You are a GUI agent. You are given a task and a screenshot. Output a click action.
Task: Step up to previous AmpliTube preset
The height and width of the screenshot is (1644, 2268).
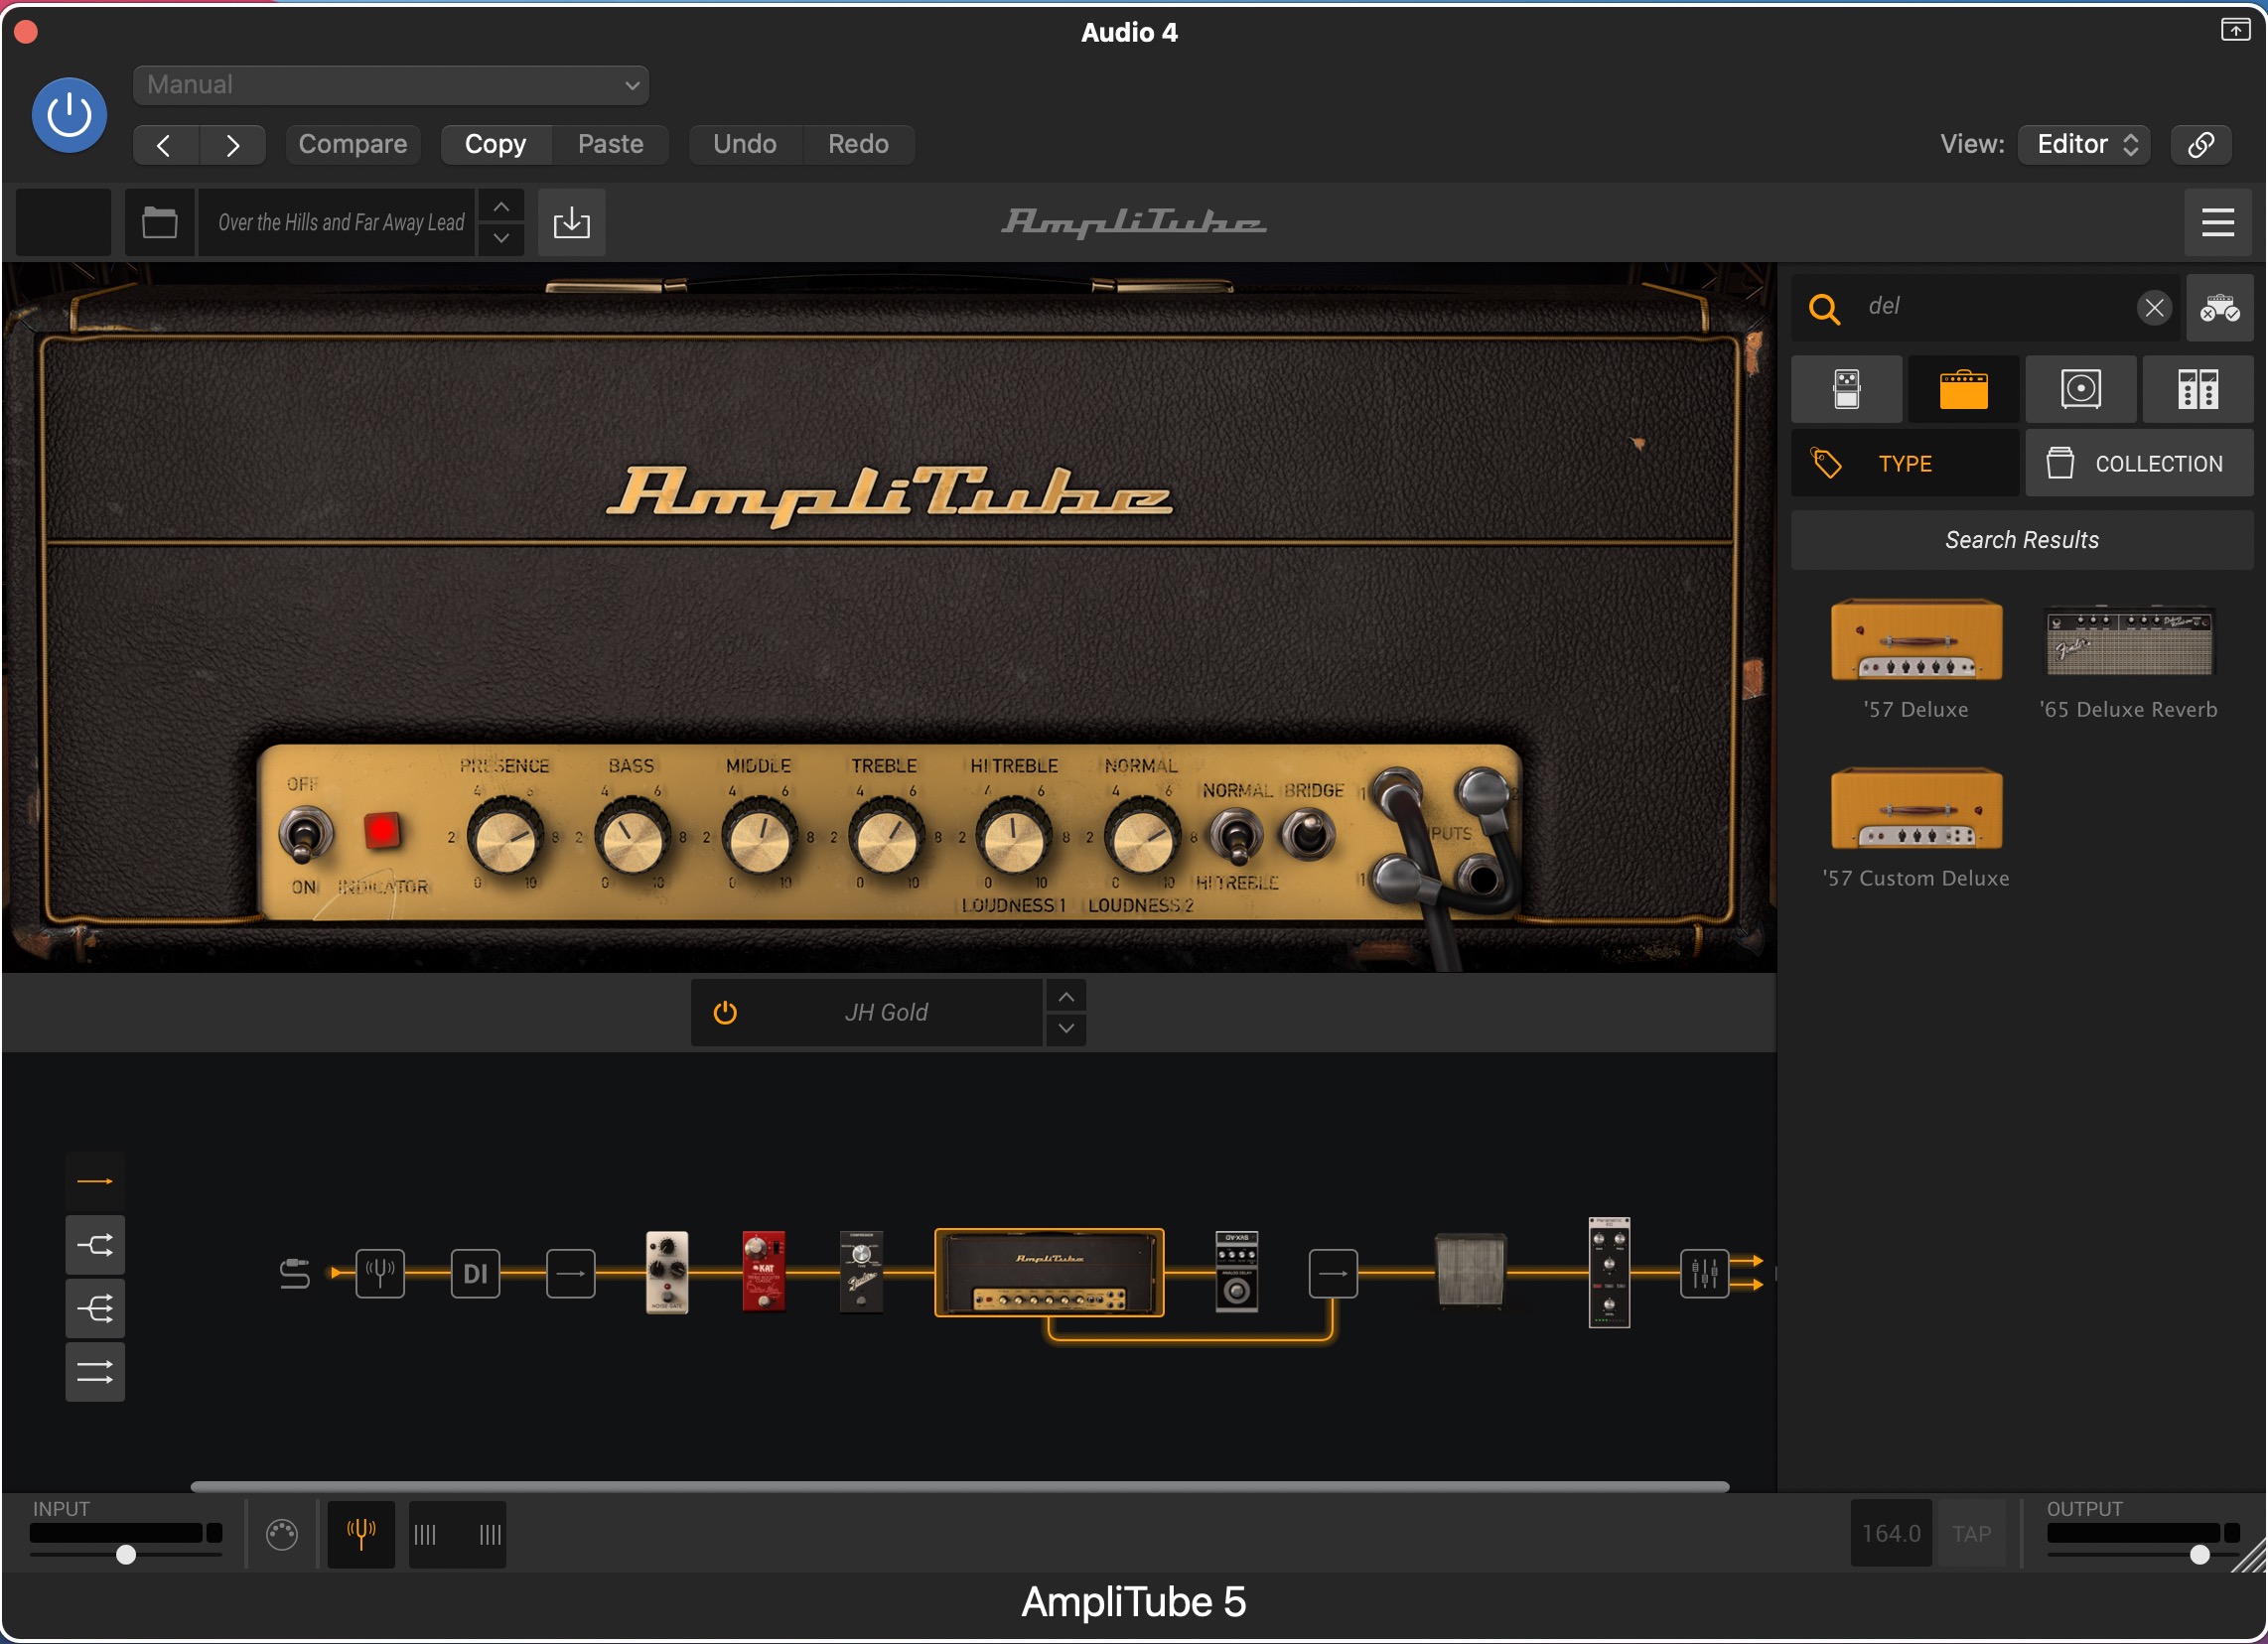(502, 206)
